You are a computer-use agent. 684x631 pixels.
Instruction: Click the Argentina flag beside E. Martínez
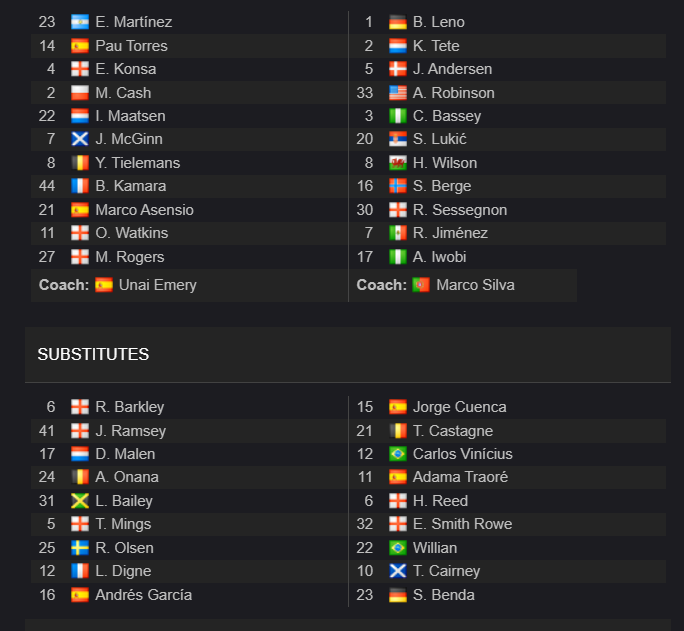click(x=80, y=22)
